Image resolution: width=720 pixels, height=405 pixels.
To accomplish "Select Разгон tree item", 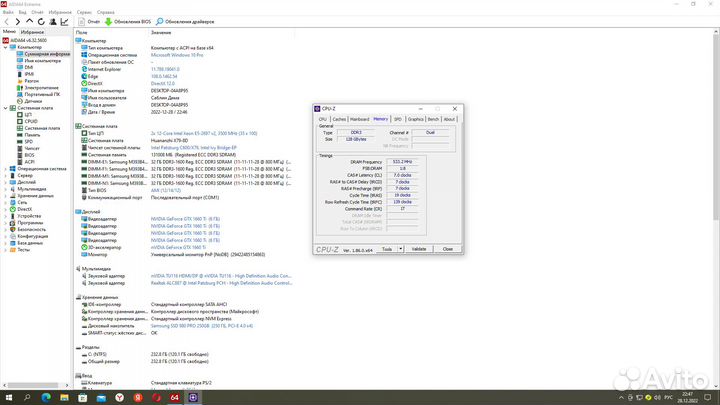I will click(28, 81).
